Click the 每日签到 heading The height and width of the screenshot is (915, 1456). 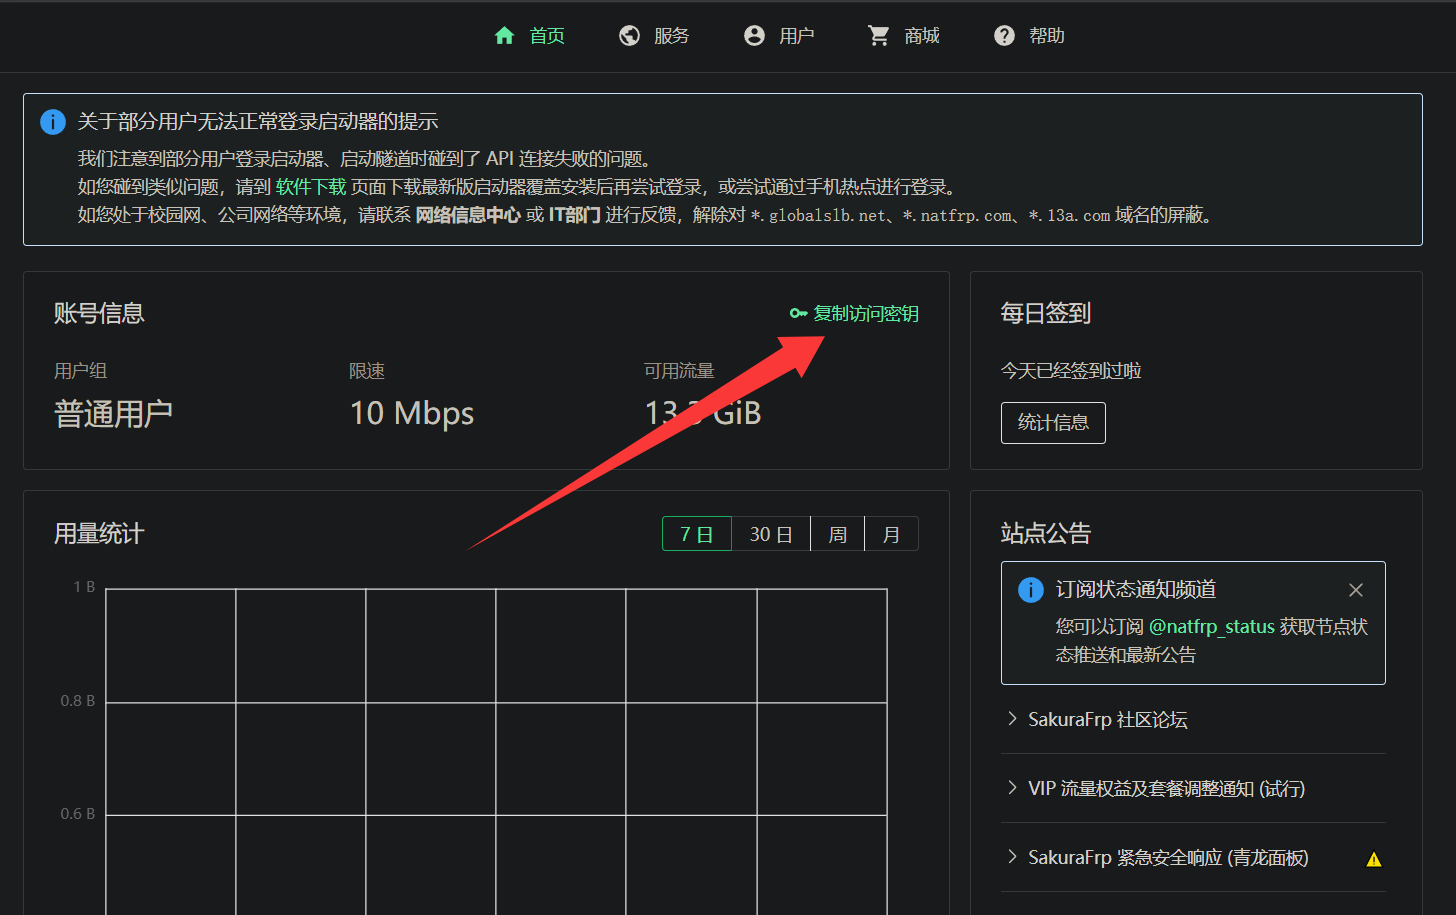tap(1046, 314)
